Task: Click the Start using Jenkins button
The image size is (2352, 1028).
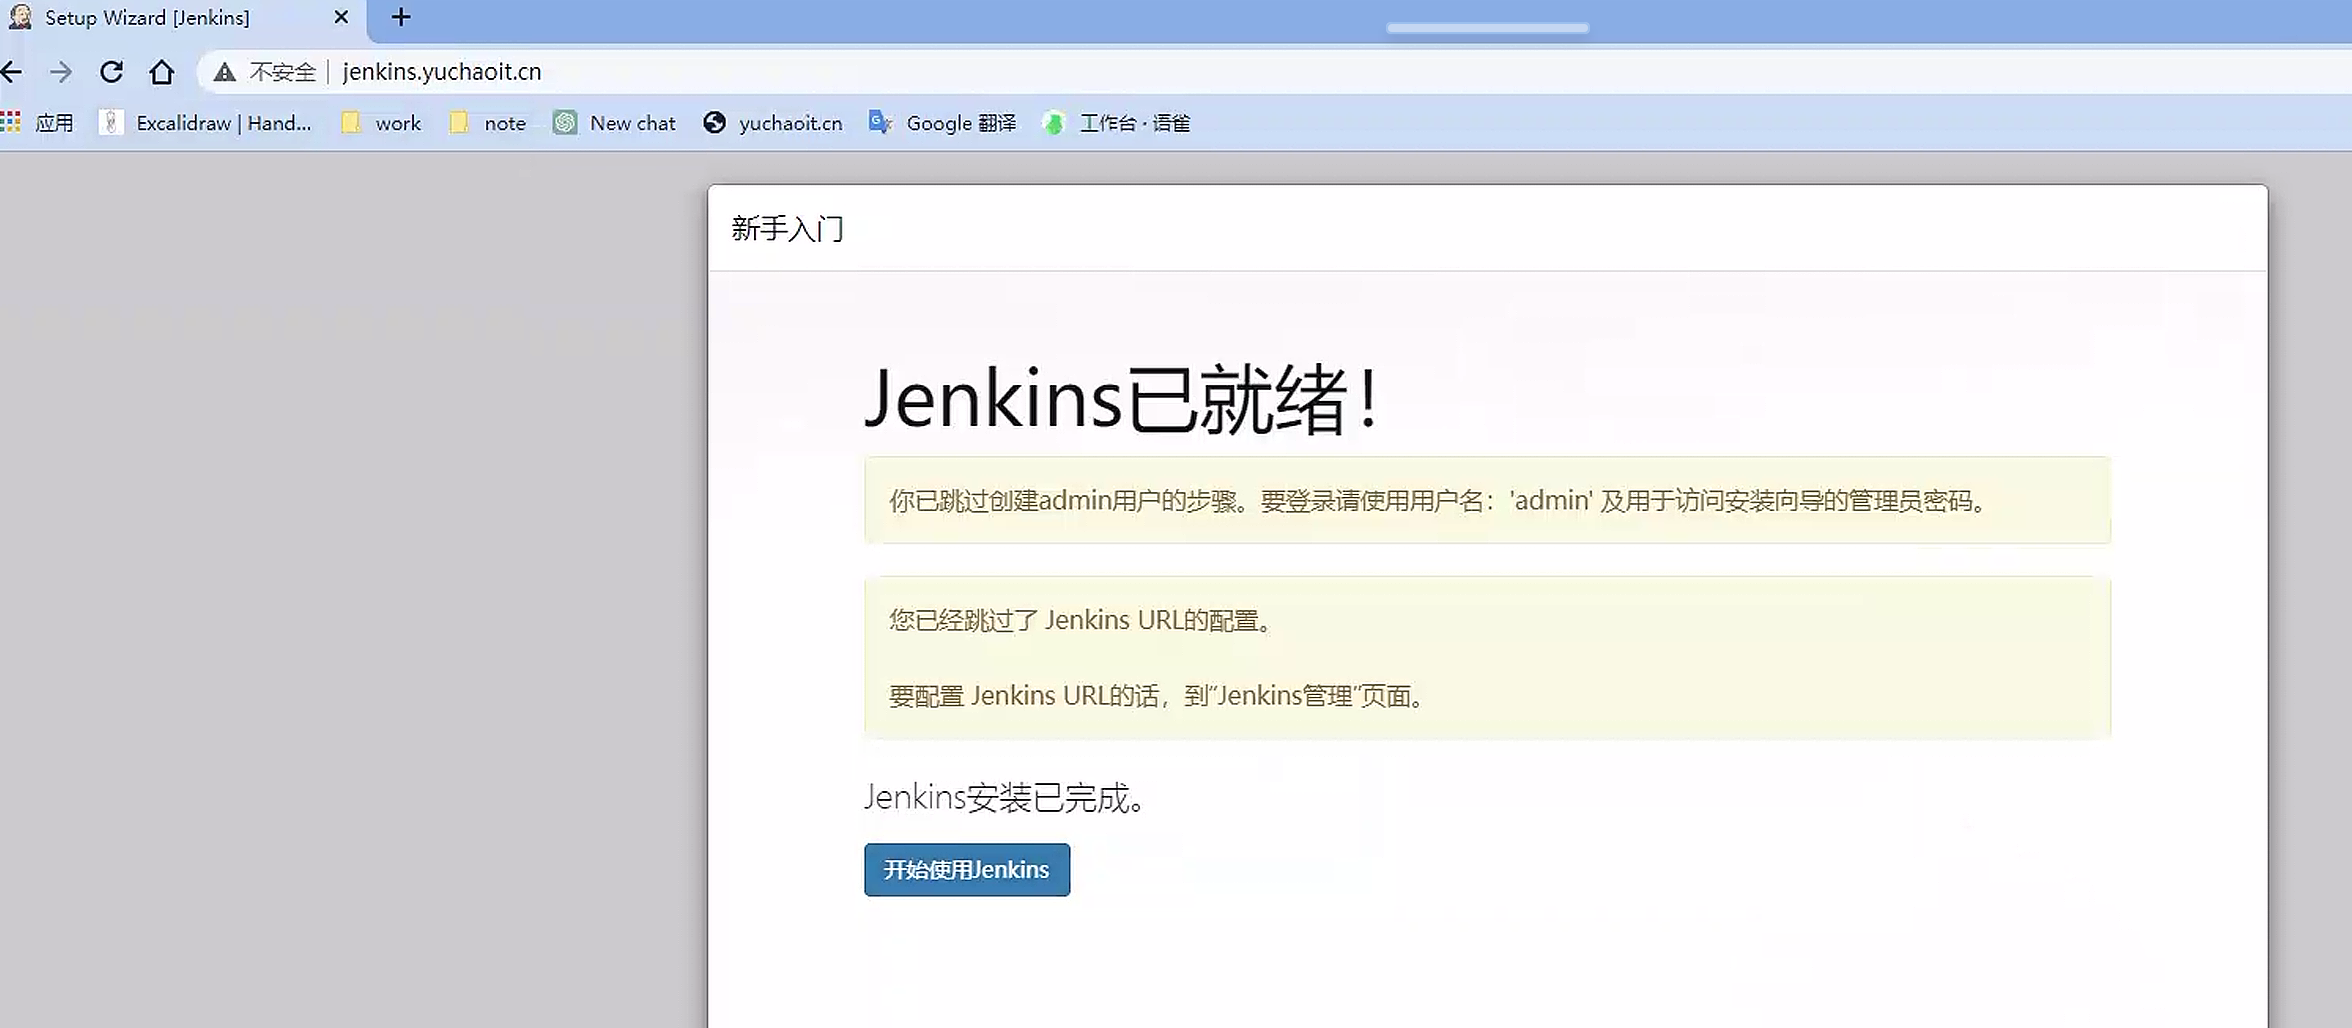Action: click(966, 870)
